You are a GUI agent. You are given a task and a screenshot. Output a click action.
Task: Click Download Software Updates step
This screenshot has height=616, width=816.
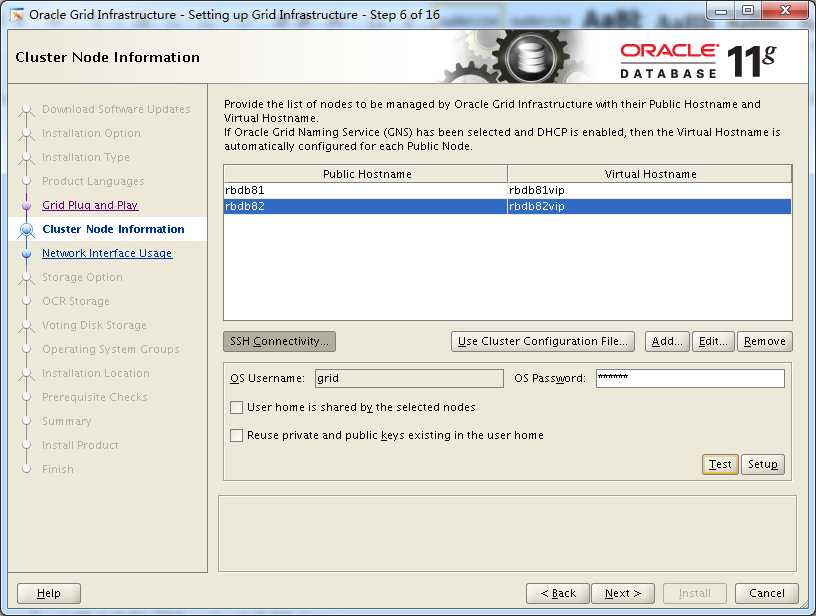tap(116, 109)
